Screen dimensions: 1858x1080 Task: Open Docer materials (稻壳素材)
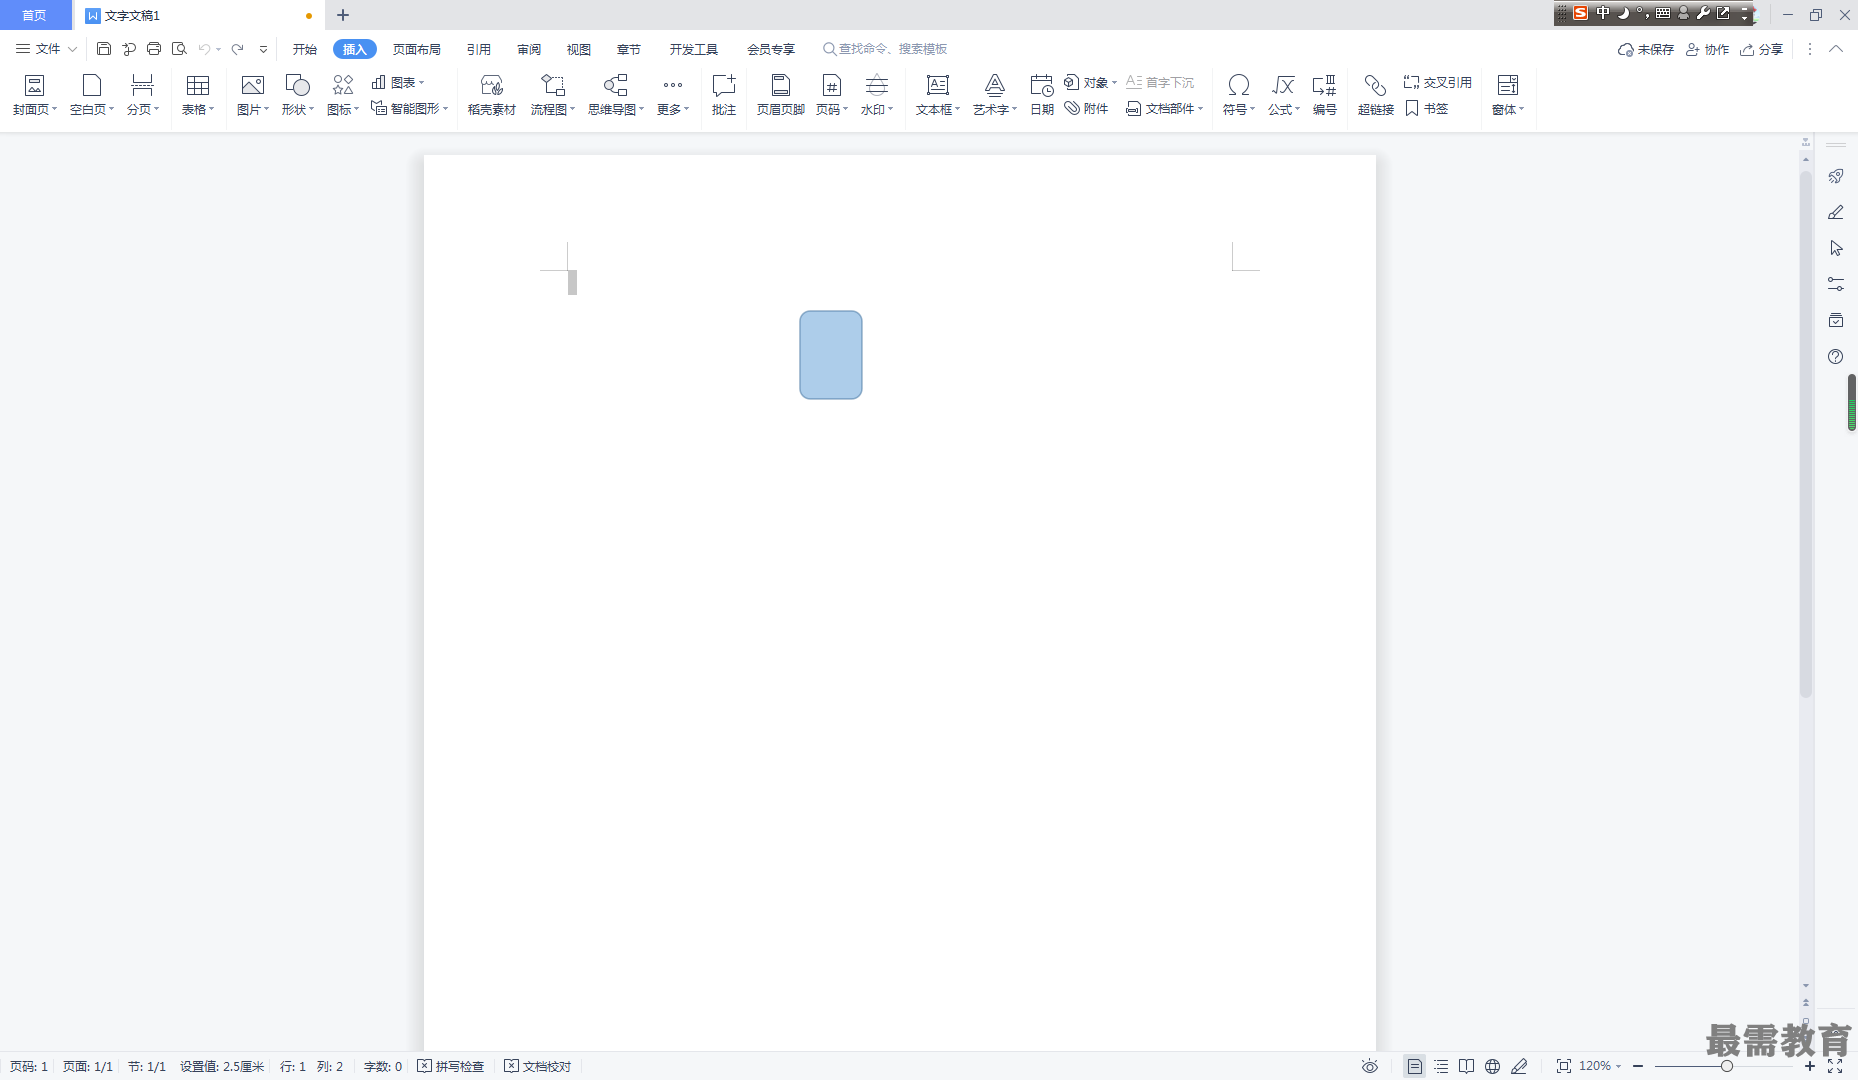click(492, 95)
